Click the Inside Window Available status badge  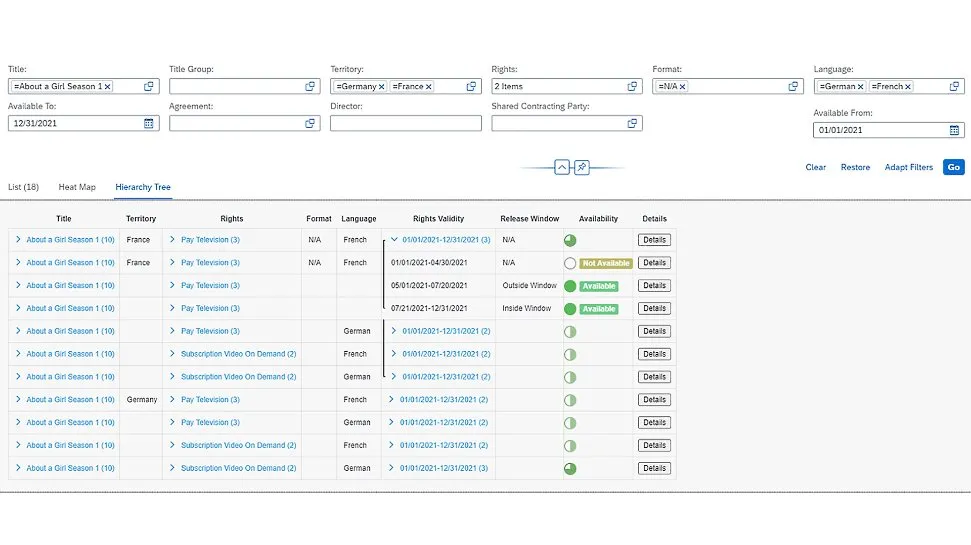[598, 309]
